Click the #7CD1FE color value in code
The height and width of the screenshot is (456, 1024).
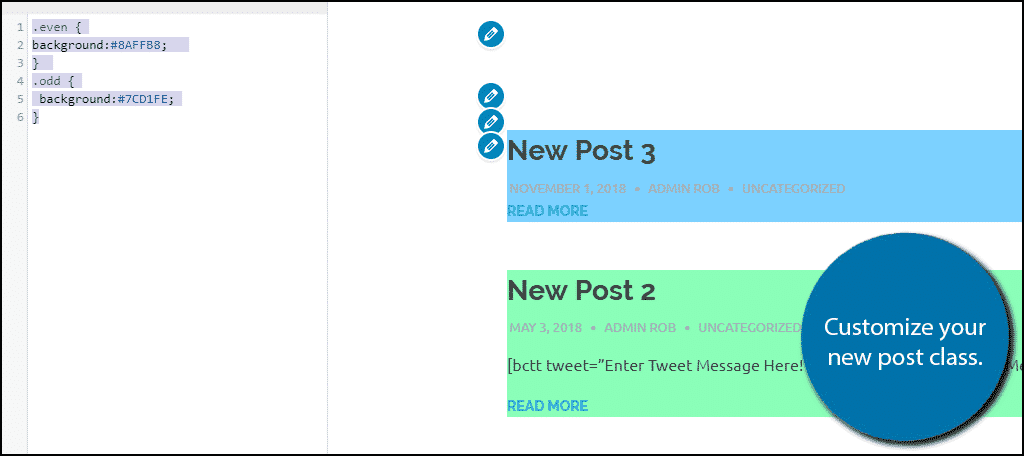[x=145, y=99]
